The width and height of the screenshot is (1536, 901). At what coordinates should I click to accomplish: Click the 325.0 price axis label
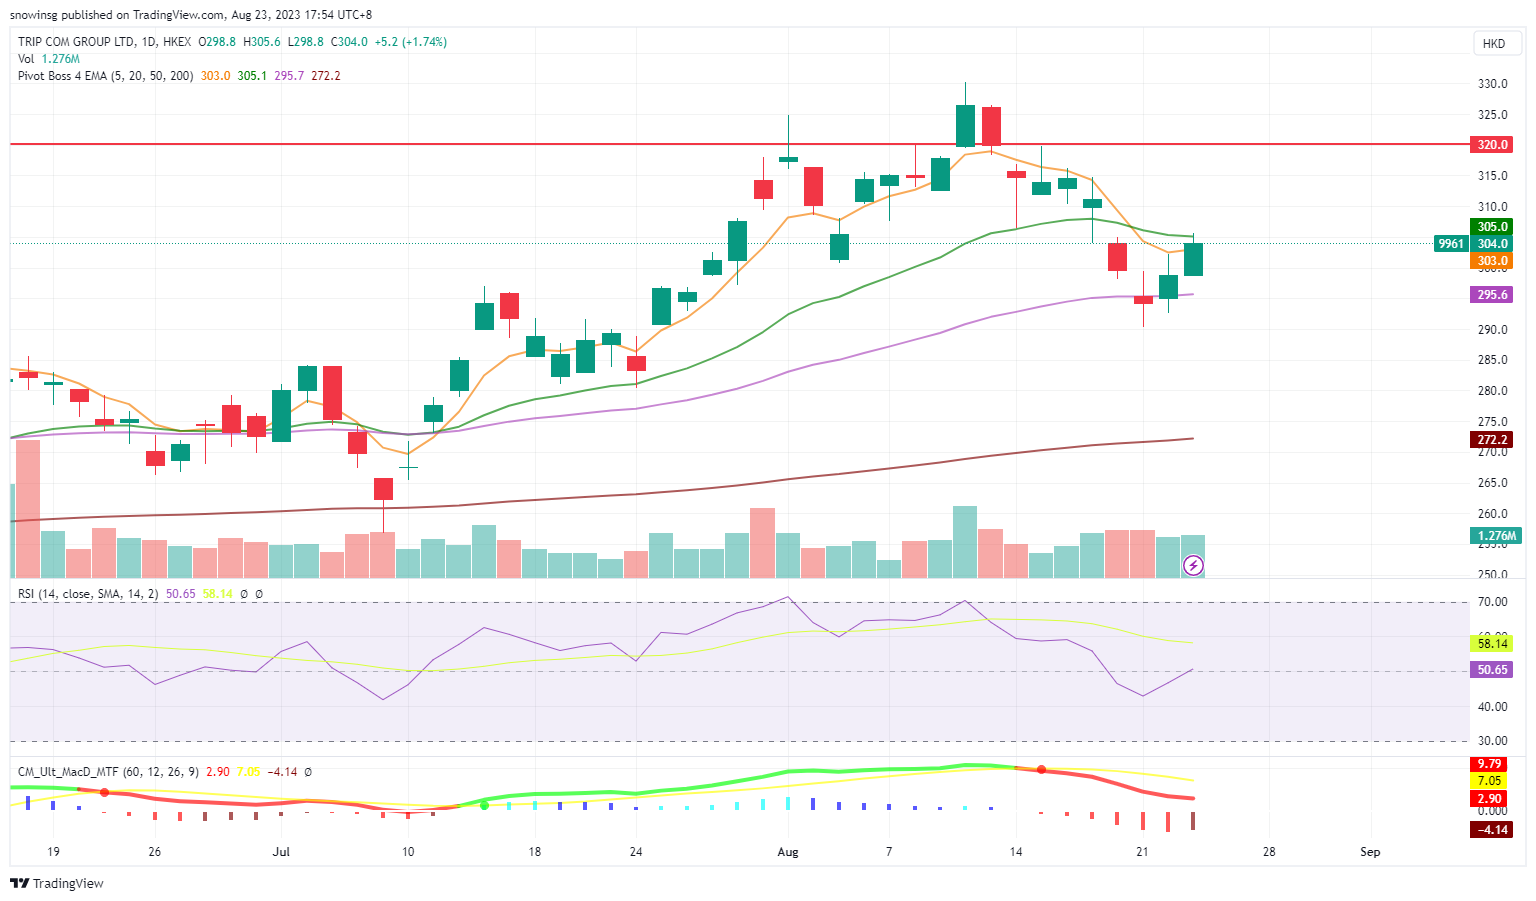point(1493,115)
